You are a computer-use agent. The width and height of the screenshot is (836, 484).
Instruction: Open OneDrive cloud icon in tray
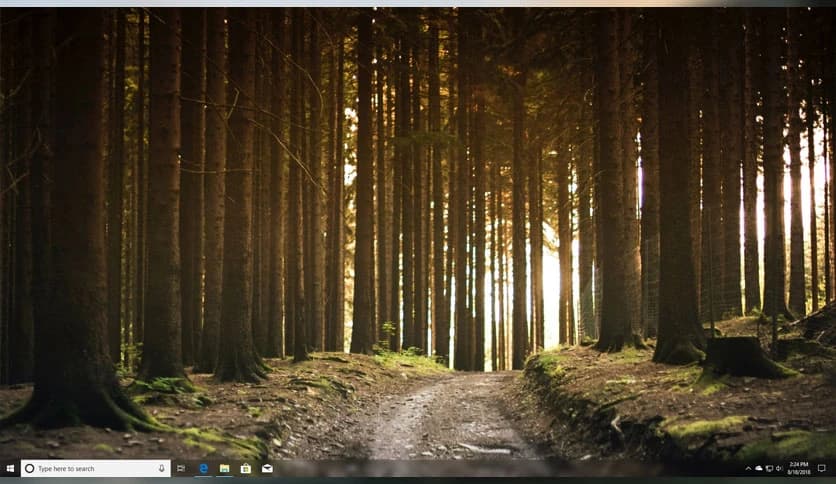pos(759,469)
